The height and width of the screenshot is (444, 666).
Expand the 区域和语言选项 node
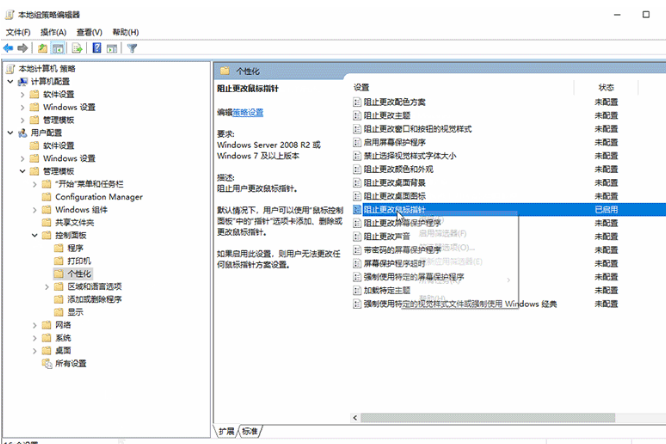(47, 287)
